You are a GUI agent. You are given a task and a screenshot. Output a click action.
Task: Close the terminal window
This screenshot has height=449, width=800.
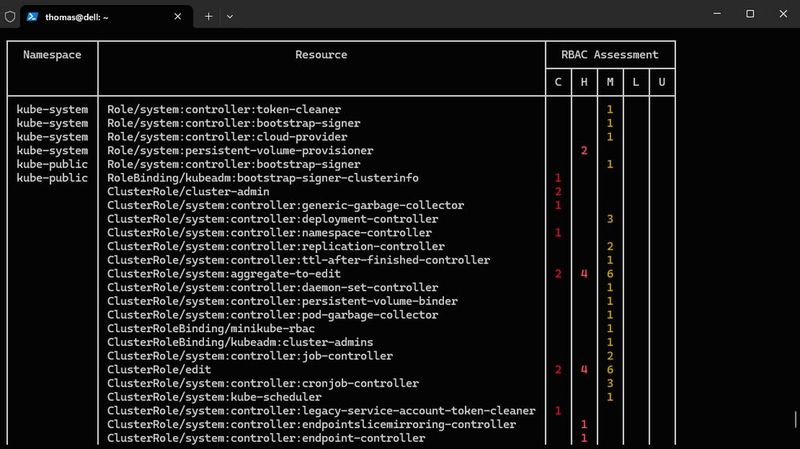point(783,14)
